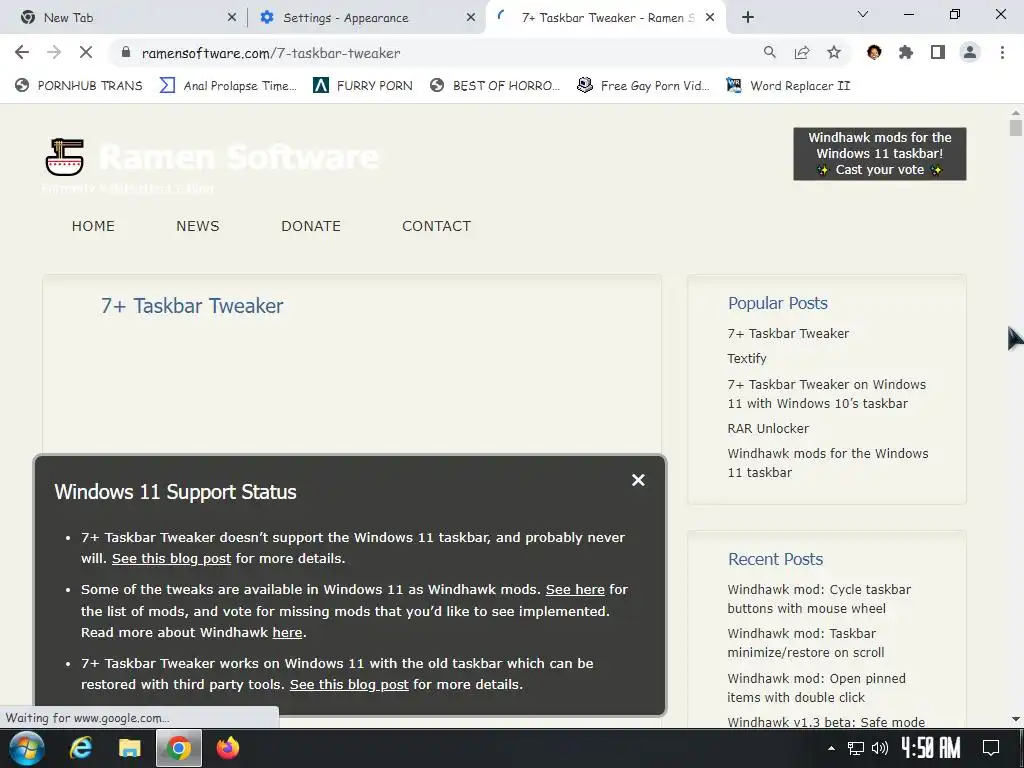Open Windhawk mods for Windows 11 taskbar post
The width and height of the screenshot is (1024, 768).
point(827,462)
